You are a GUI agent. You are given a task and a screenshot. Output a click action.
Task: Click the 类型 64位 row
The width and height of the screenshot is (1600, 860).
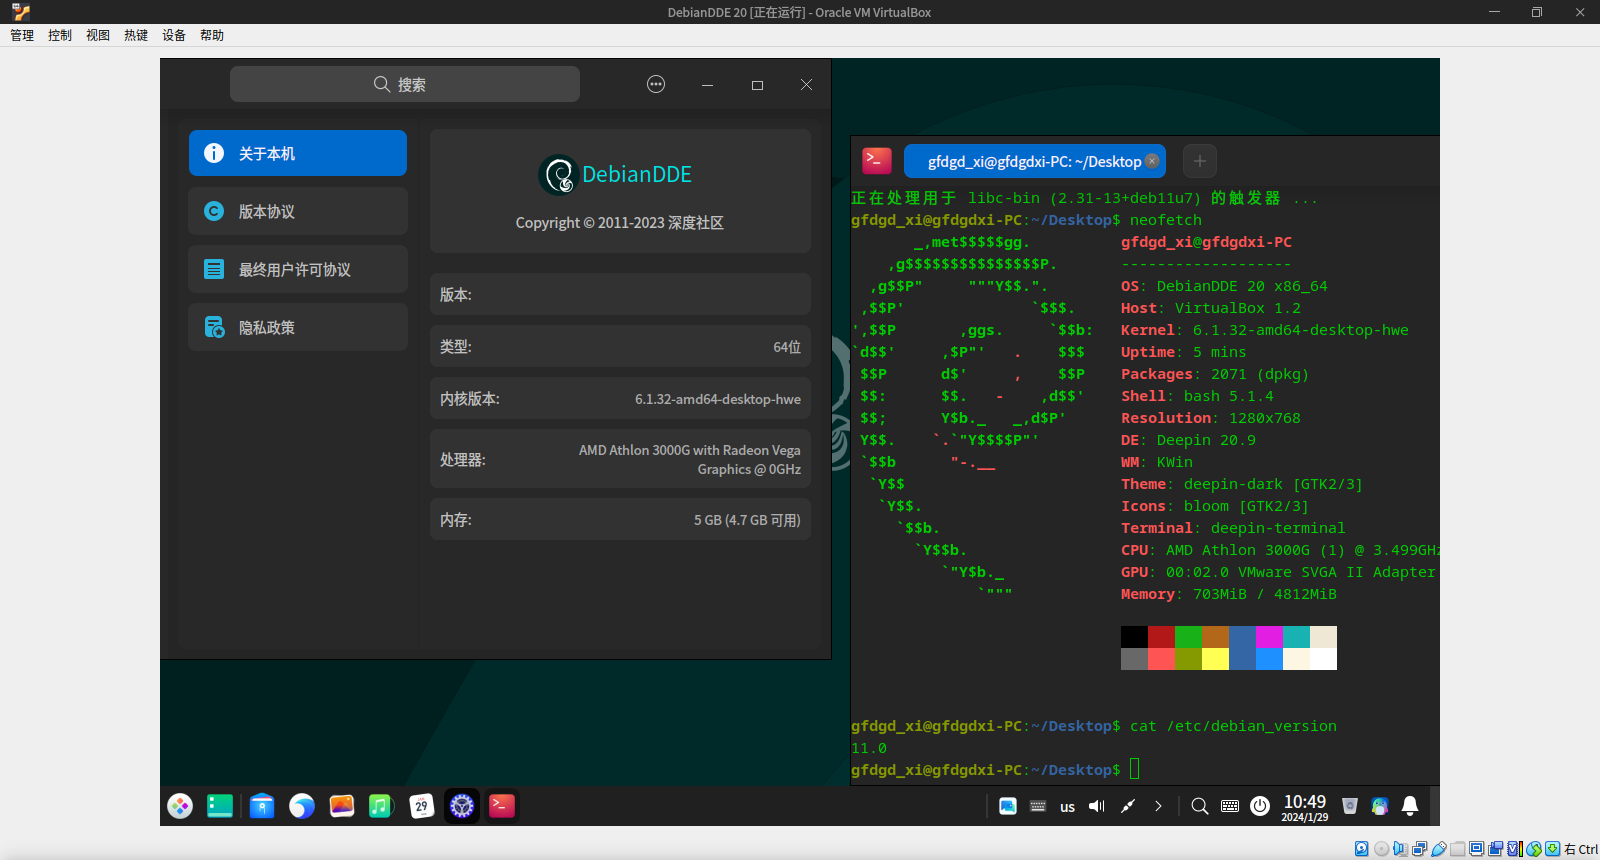(x=620, y=346)
